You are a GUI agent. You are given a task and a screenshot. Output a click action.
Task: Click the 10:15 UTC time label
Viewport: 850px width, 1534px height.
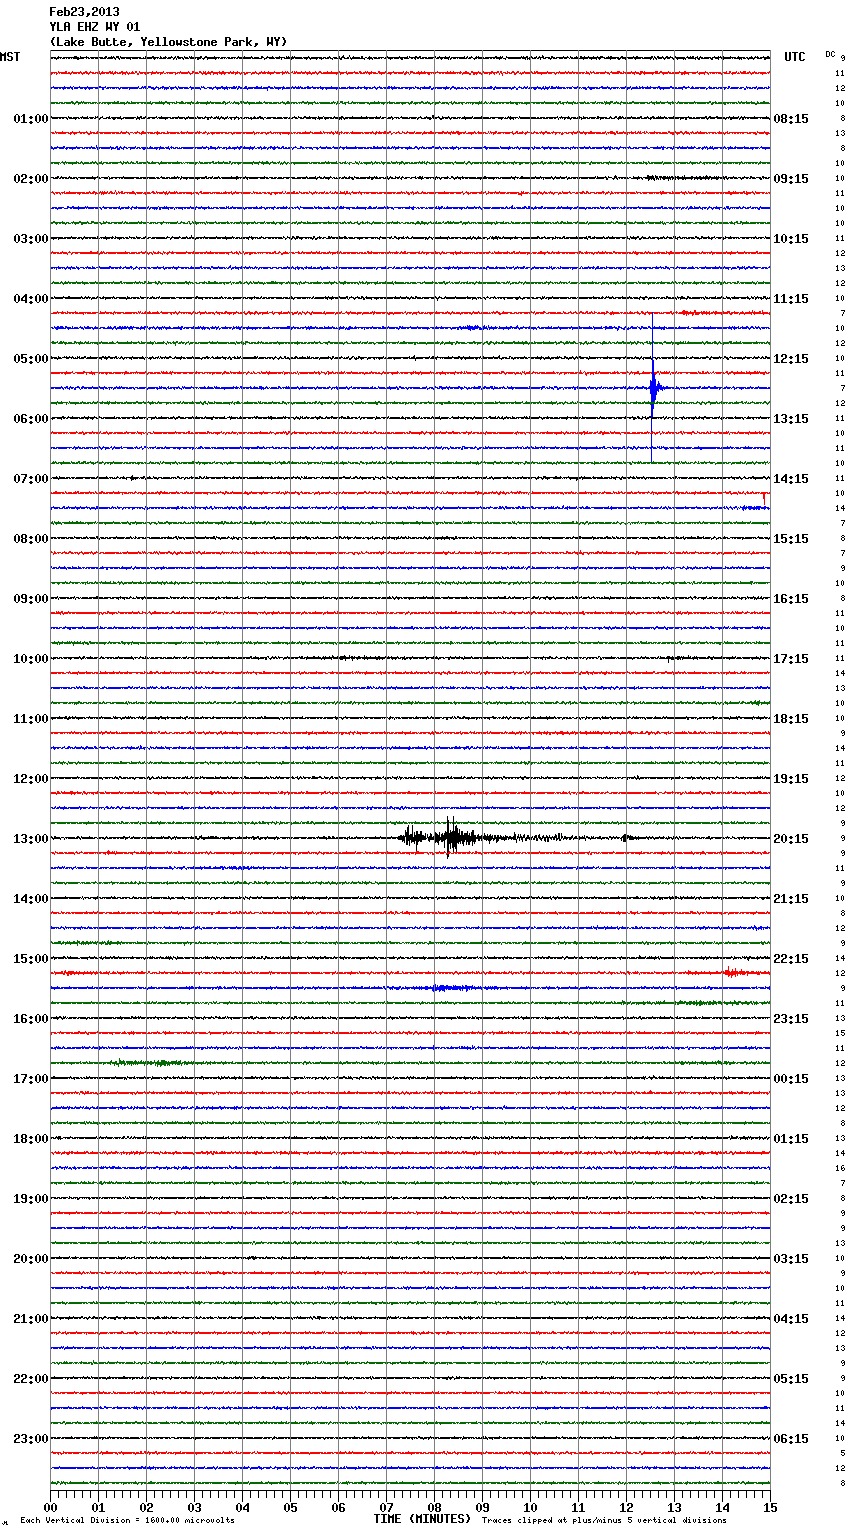pos(791,239)
